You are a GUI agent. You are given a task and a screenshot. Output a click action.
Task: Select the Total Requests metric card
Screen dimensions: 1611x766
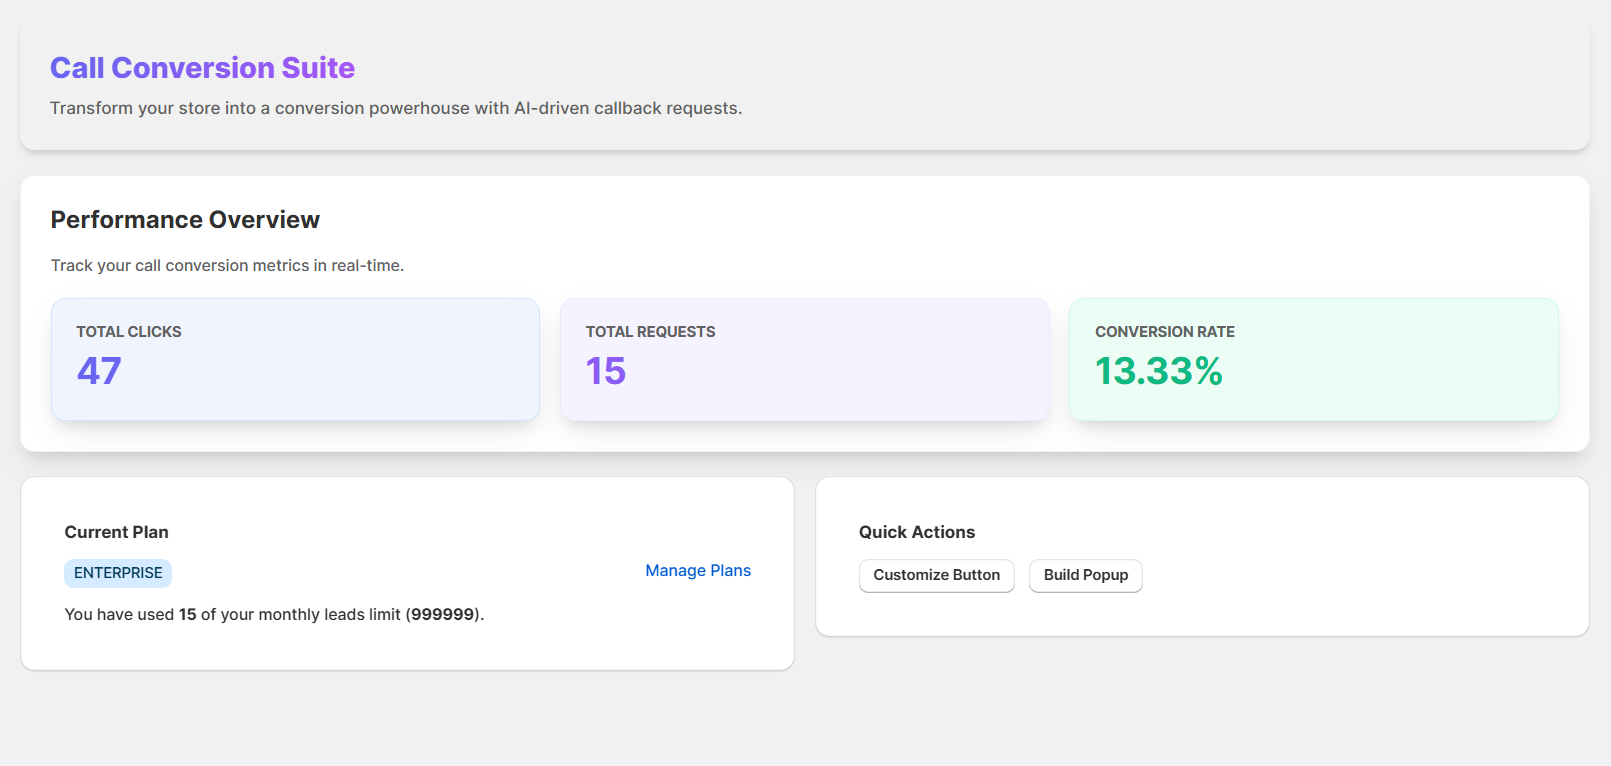804,359
